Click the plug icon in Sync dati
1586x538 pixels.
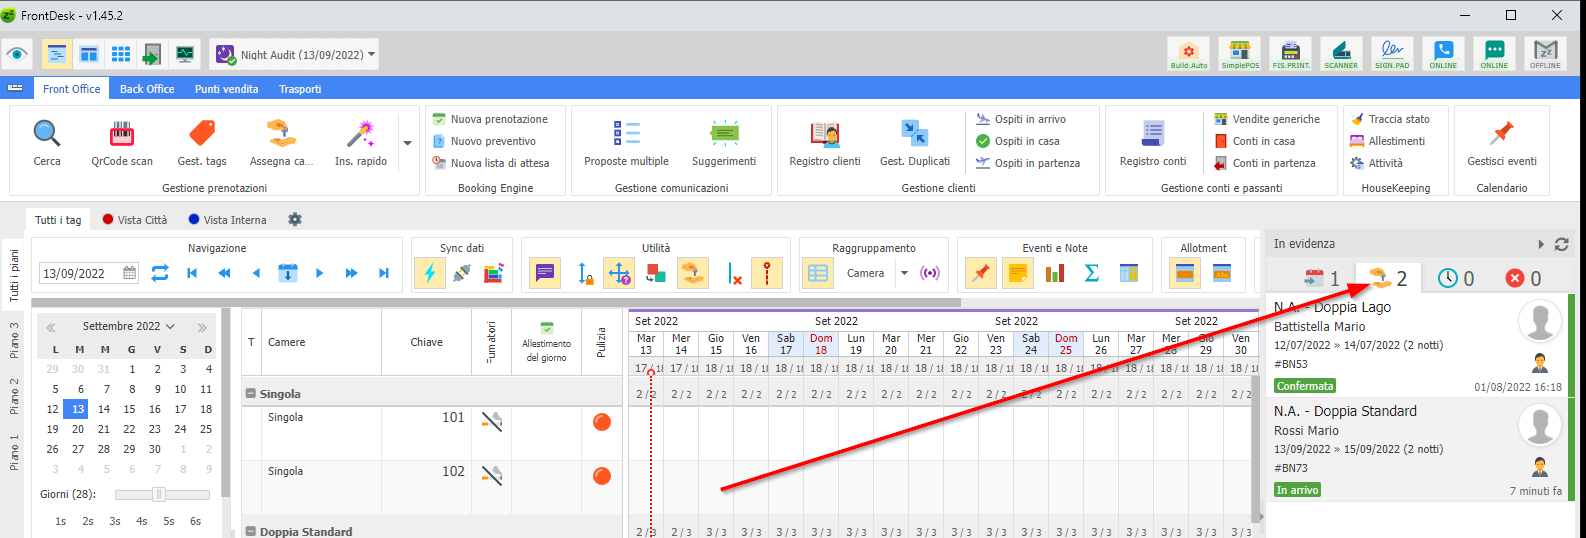(x=462, y=273)
